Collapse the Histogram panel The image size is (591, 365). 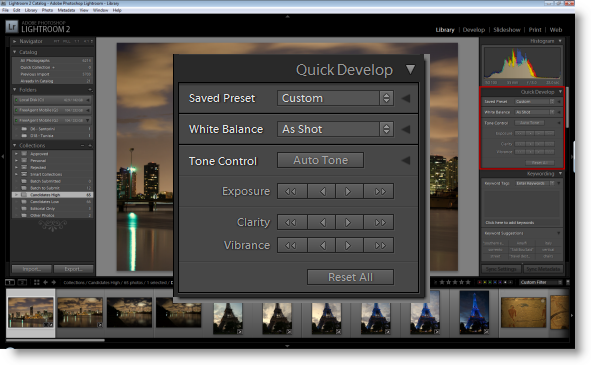(560, 41)
